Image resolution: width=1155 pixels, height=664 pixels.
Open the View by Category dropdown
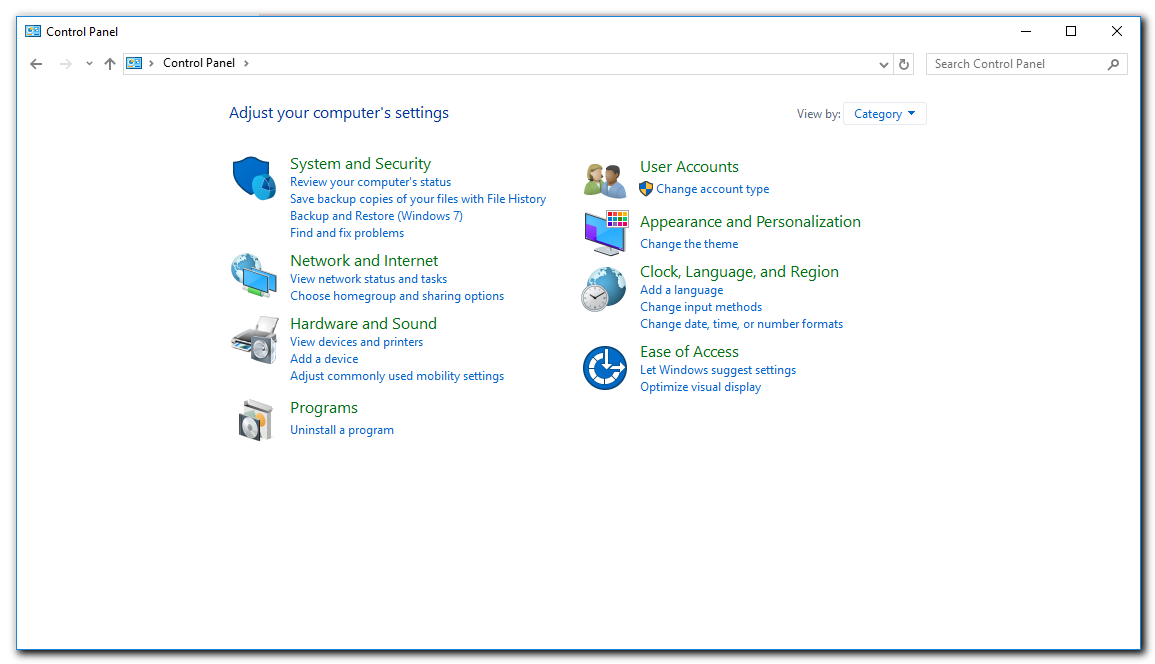[x=885, y=114]
